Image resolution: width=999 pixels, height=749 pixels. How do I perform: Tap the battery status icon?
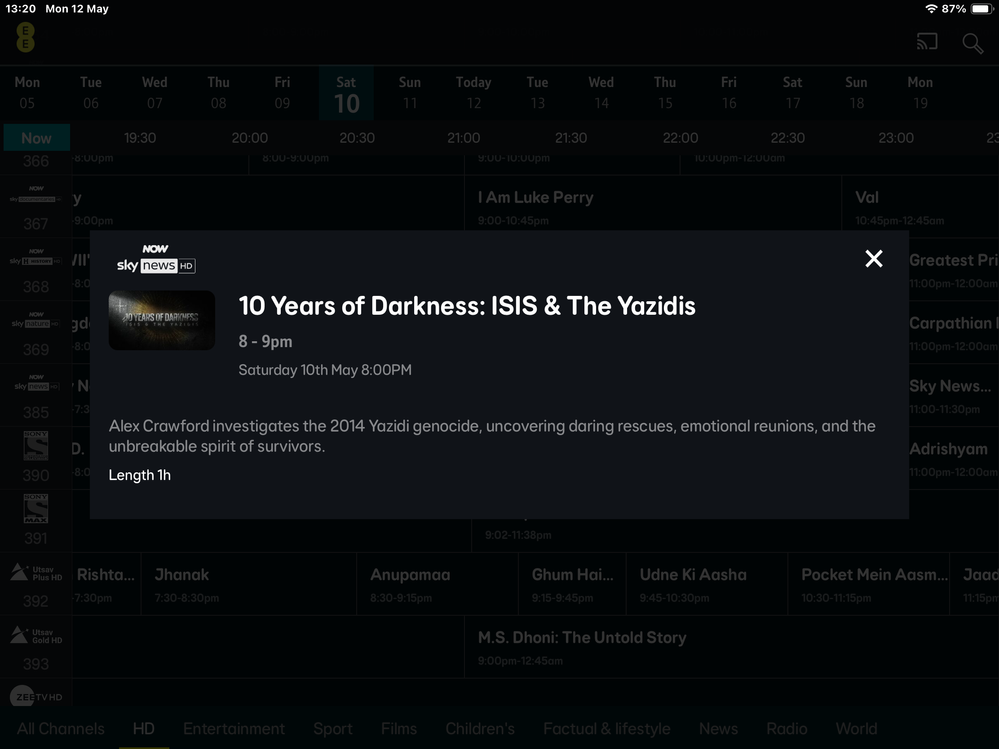click(982, 9)
